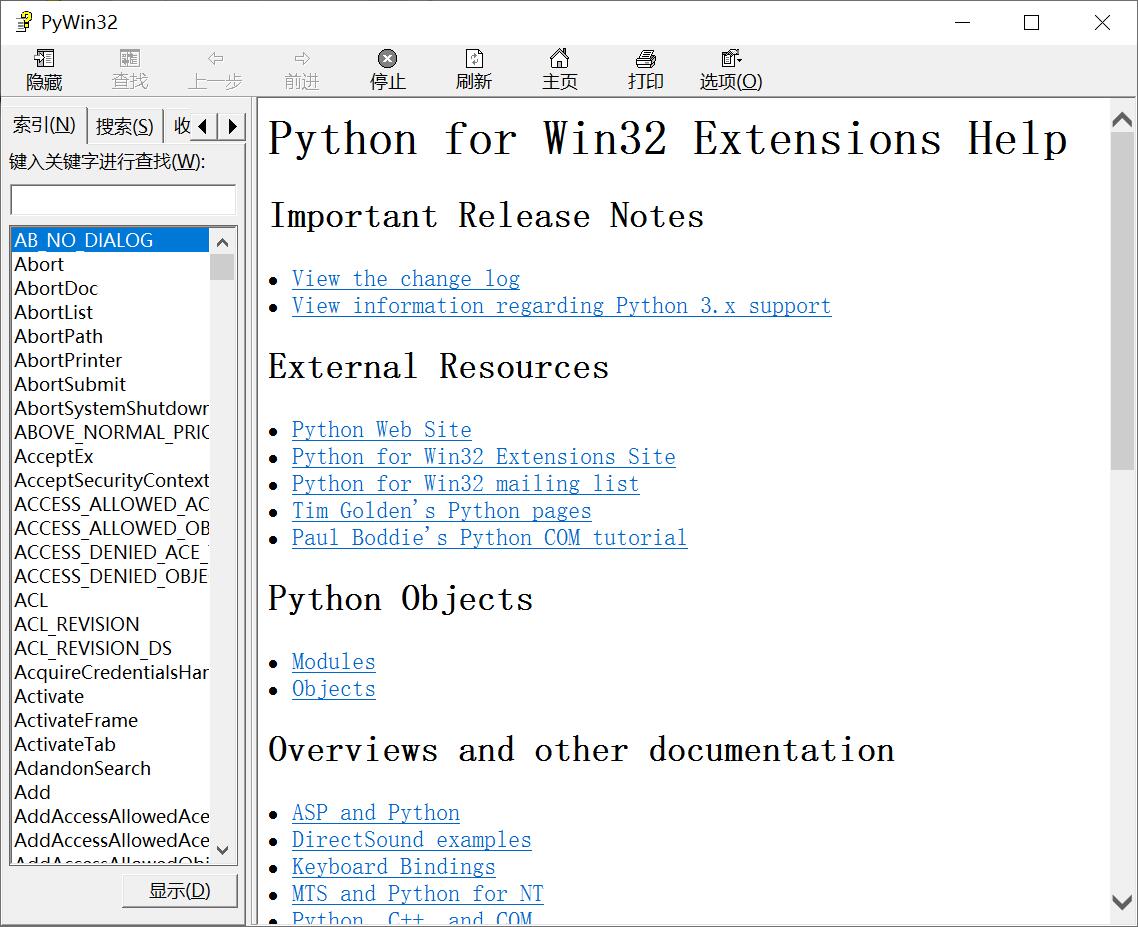
Task: Click the 停止 (Stop) icon
Action: coord(387,68)
